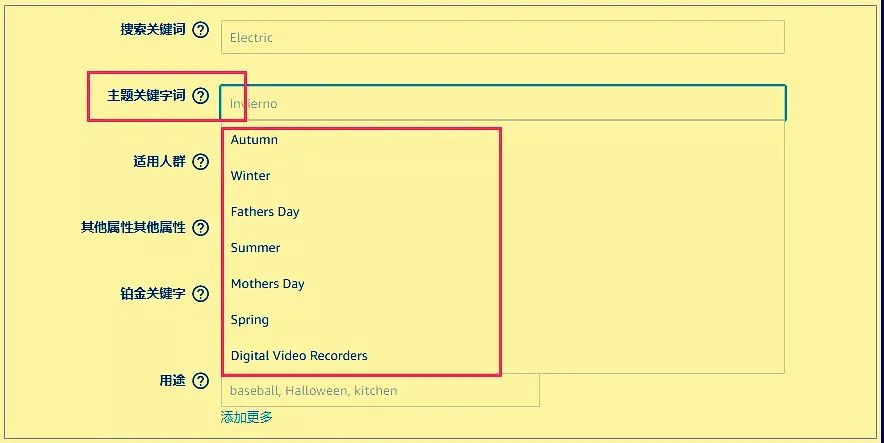This screenshot has width=884, height=443.
Task: Open help tooltip for 适用人群
Action: [200, 162]
